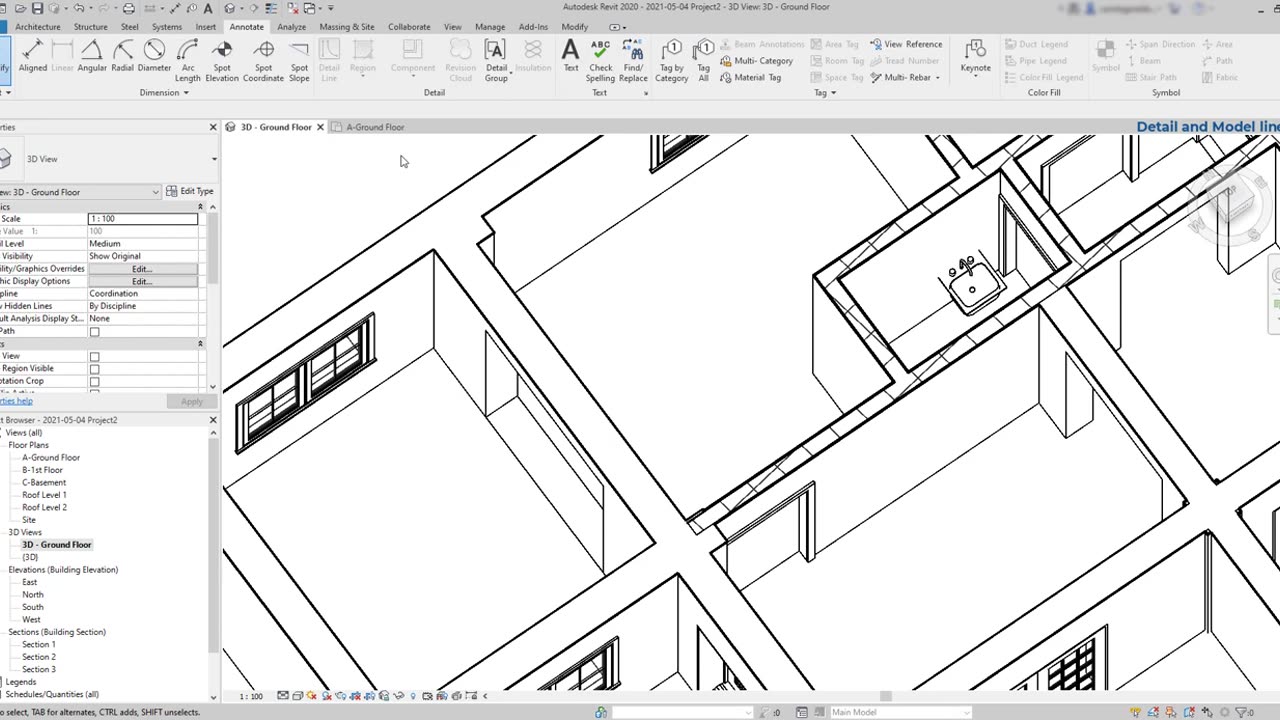Open the Multi-Rebar dropdown arrow
The width and height of the screenshot is (1280, 720).
pos(937,77)
